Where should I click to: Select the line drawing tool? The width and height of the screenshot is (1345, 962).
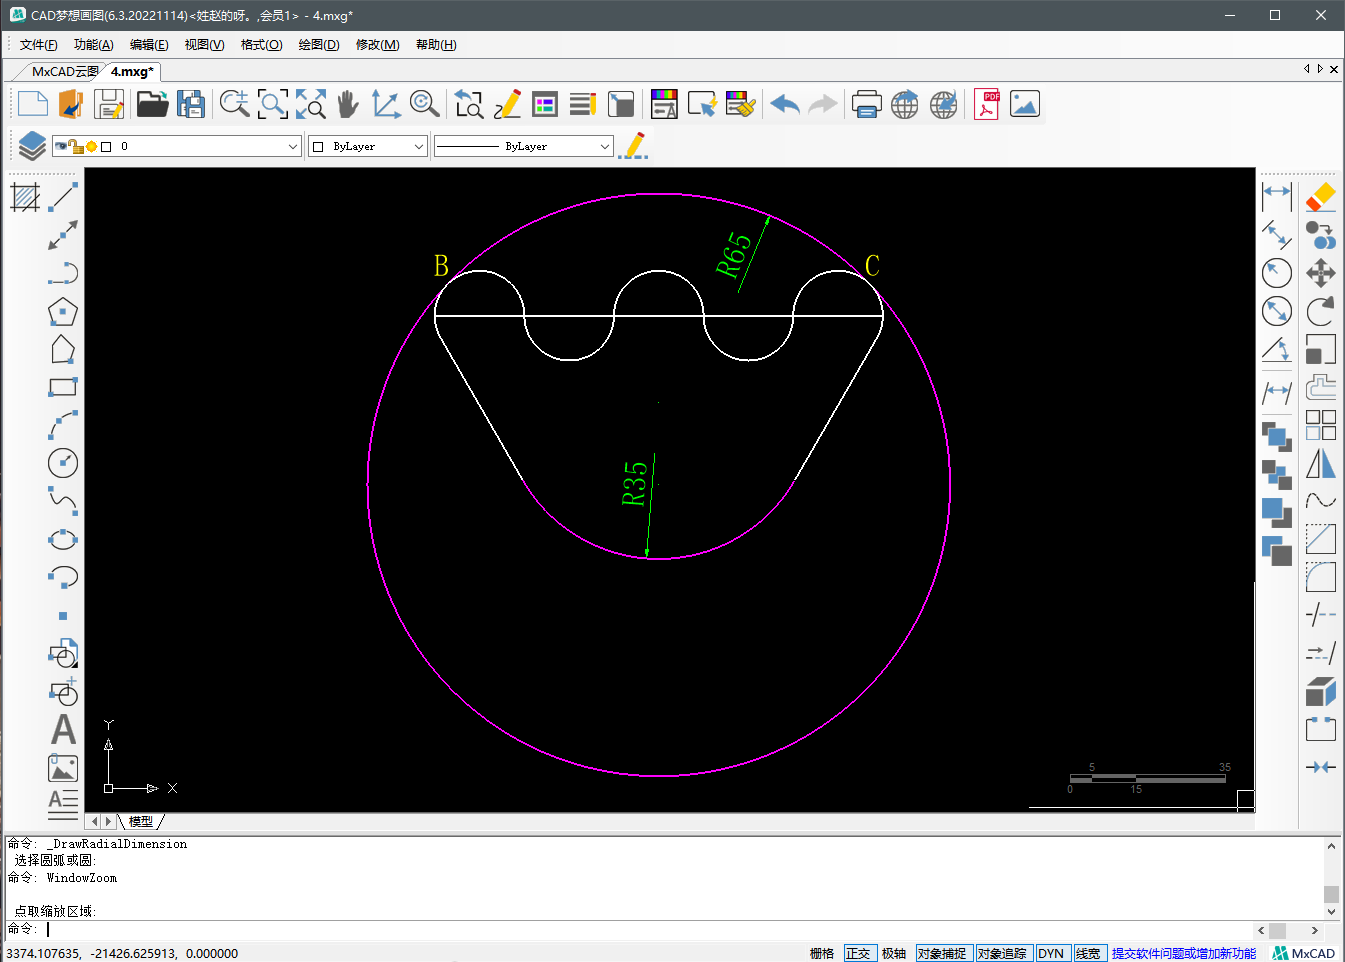(x=63, y=197)
